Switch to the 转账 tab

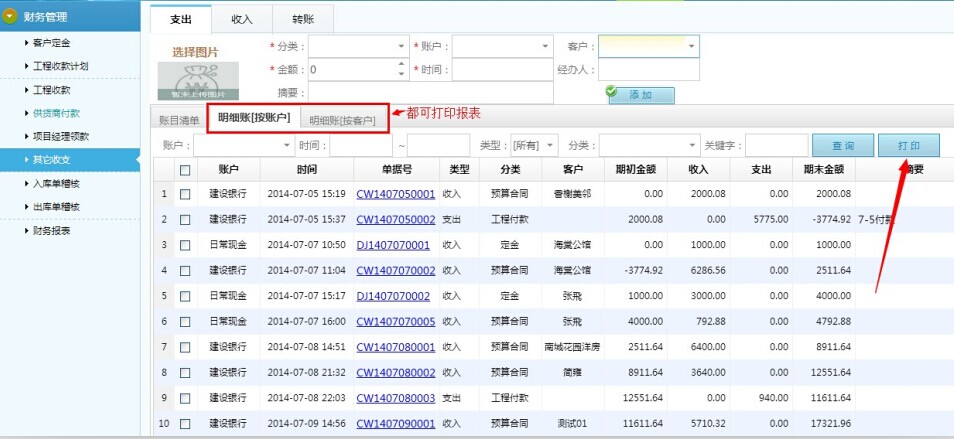pyautogui.click(x=303, y=19)
